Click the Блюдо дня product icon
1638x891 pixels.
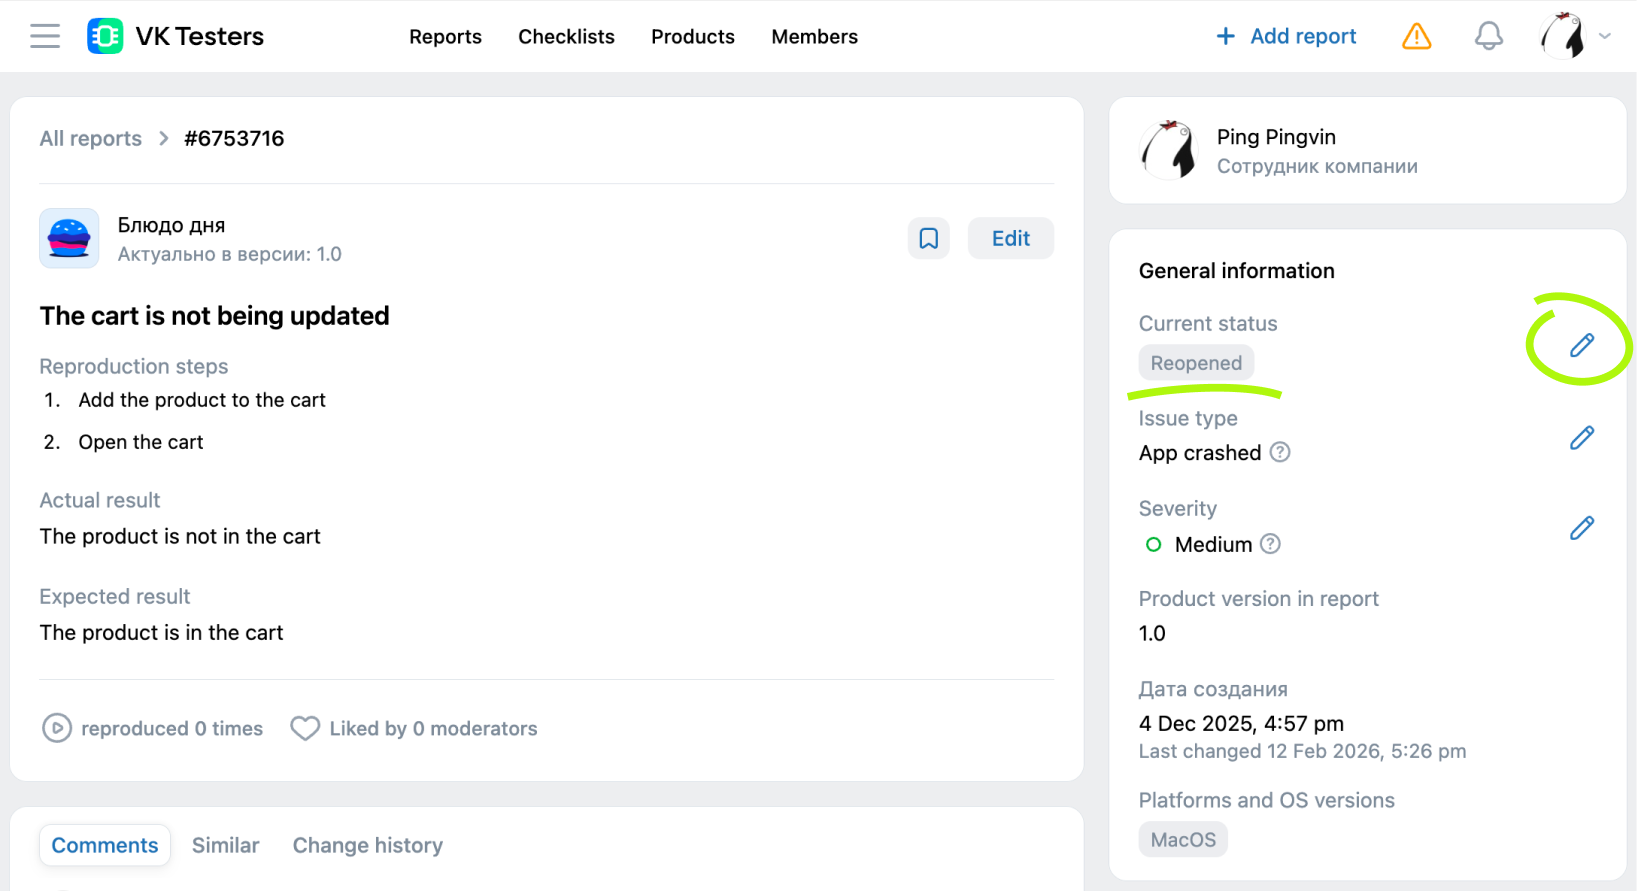[x=69, y=238]
